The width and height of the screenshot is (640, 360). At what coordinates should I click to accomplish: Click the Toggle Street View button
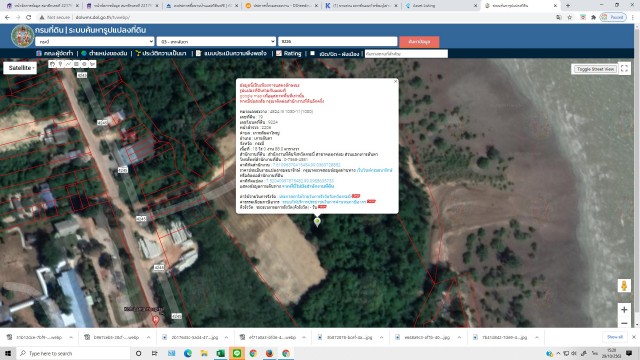(x=596, y=69)
